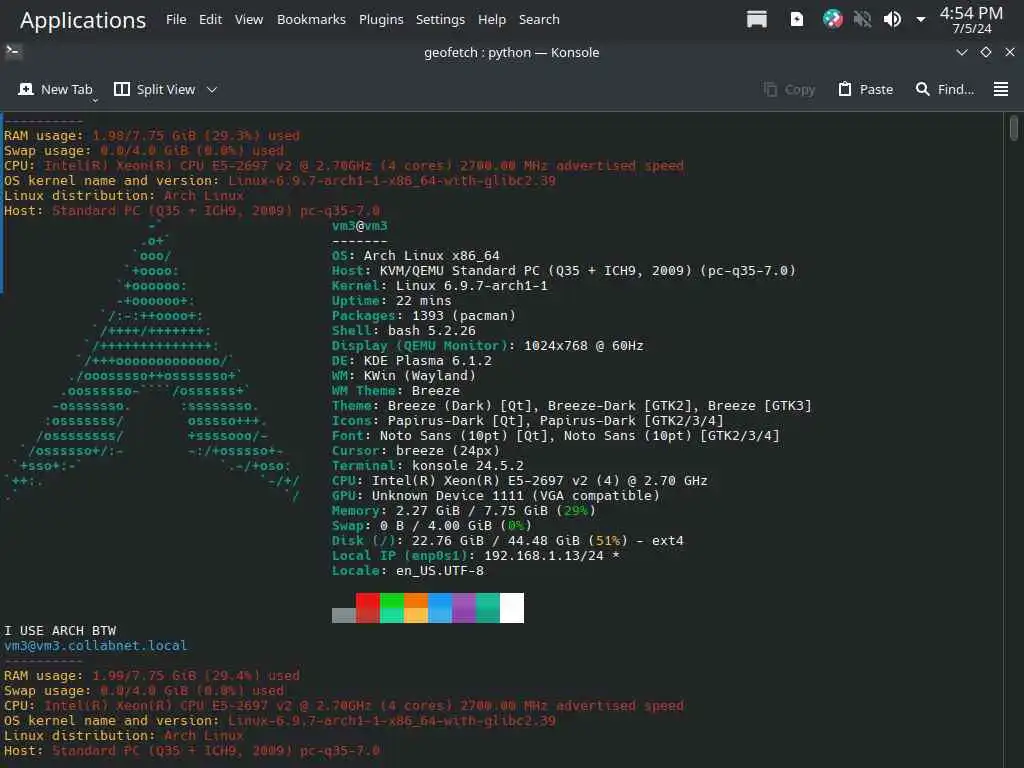Click the Konsole terminal icon in title bar
The width and height of the screenshot is (1024, 768).
pyautogui.click(x=13, y=52)
